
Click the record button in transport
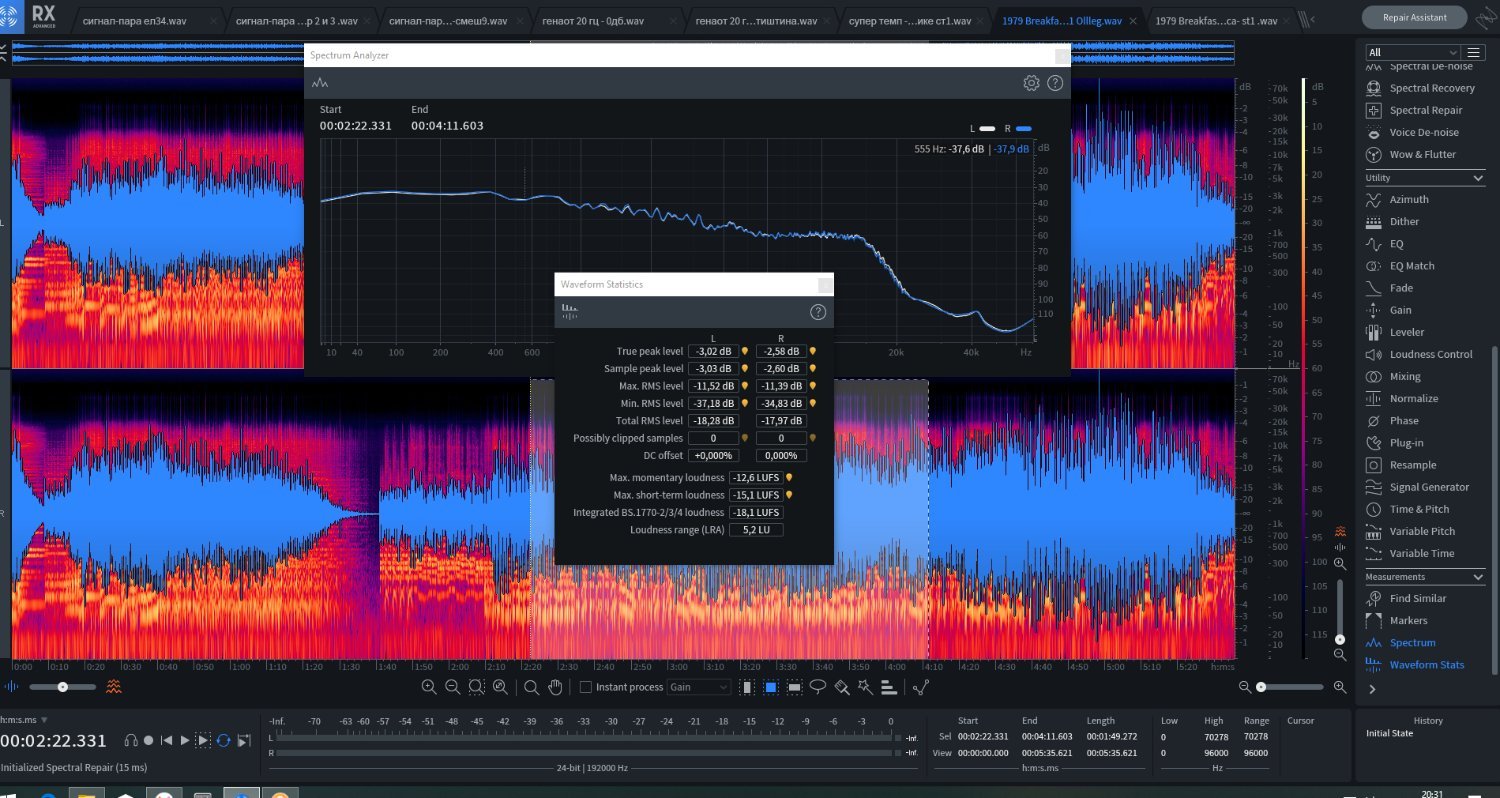[149, 740]
